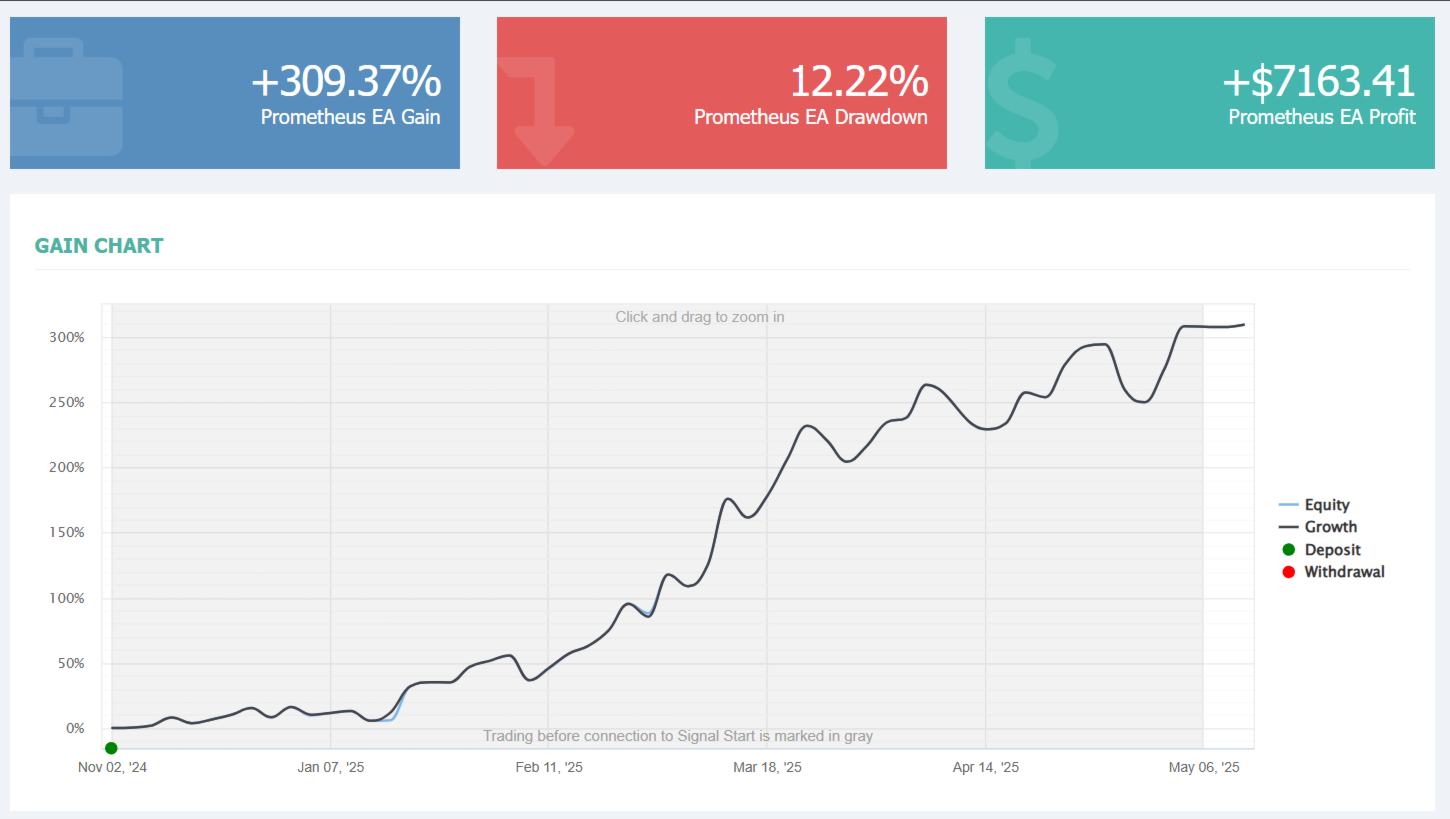Click the +$7163.41 profit value
Image resolution: width=1450 pixels, height=819 pixels.
click(x=1319, y=81)
